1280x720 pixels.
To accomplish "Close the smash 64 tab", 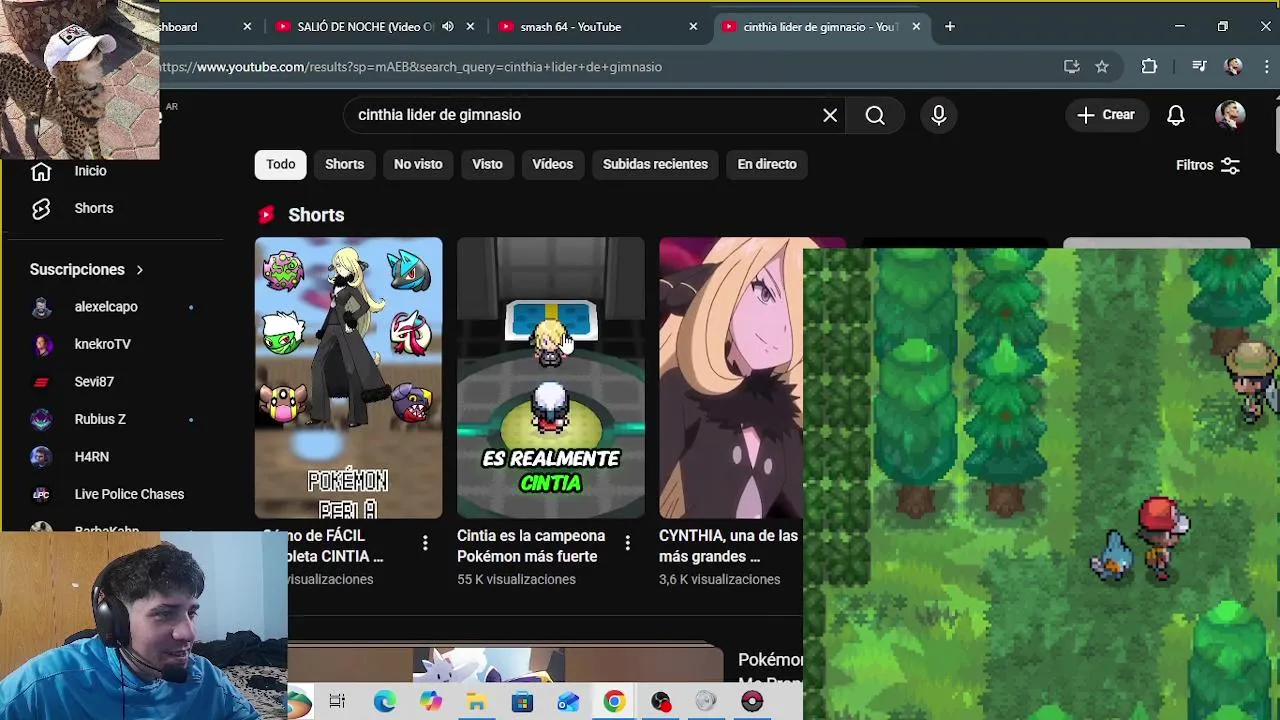I will [x=693, y=27].
